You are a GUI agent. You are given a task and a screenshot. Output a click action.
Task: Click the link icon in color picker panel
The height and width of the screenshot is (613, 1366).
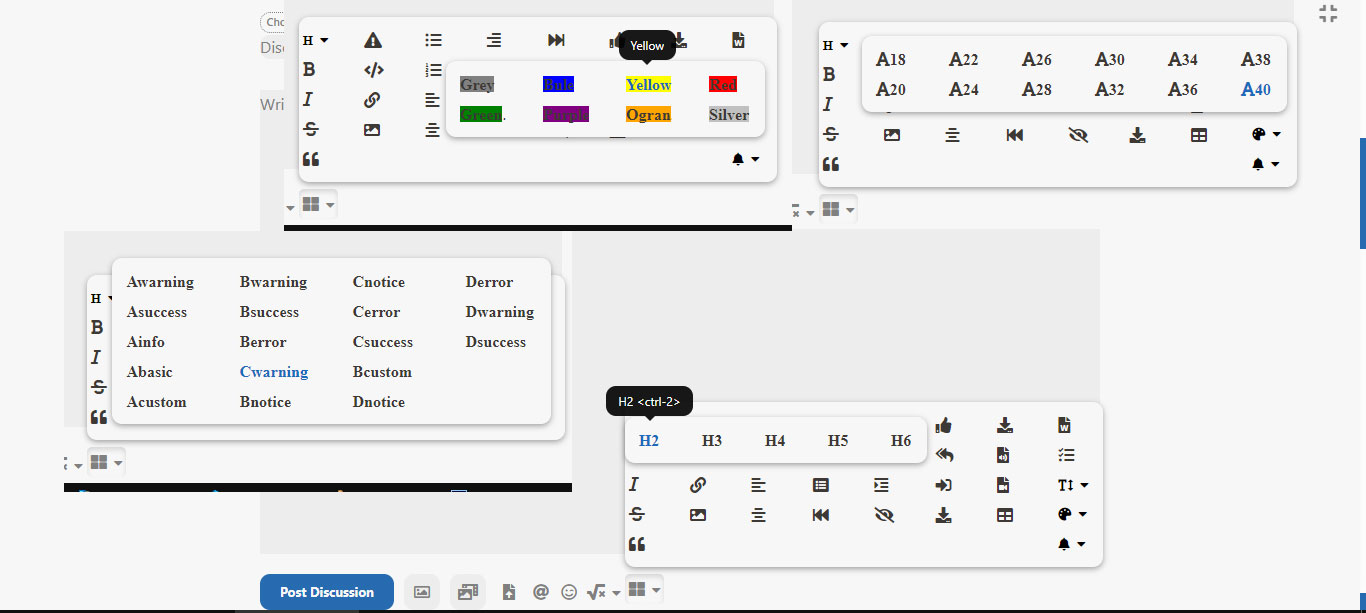[372, 100]
